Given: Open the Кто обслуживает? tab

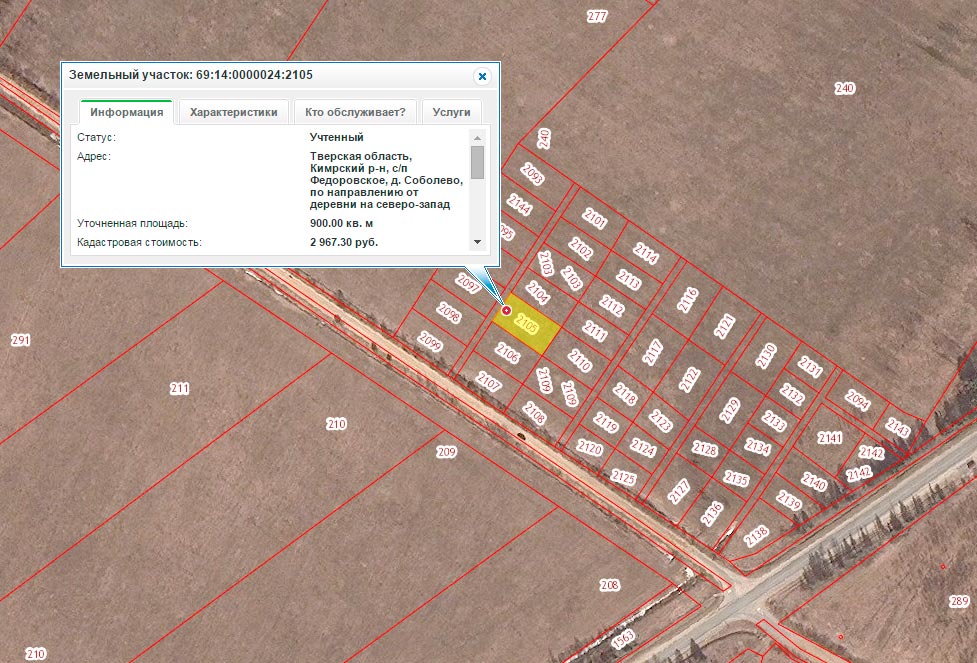Looking at the screenshot, I should [355, 112].
